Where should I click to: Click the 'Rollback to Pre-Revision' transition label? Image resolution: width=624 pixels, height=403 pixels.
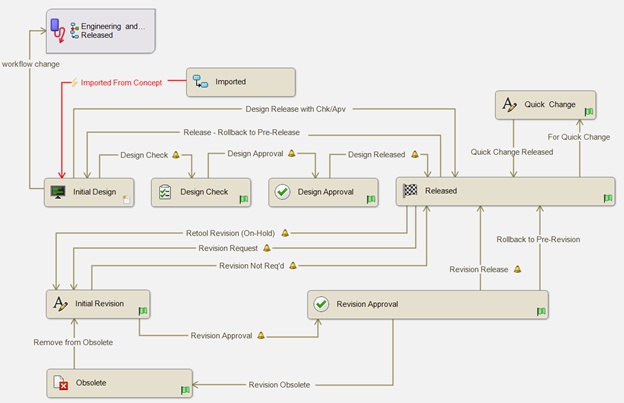pyautogui.click(x=538, y=239)
